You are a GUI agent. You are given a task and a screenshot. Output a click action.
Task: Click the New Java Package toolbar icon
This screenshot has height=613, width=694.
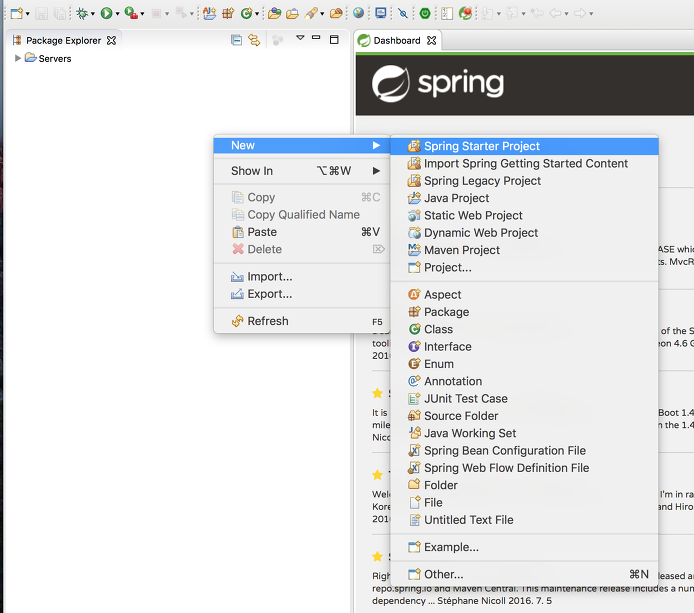(x=228, y=13)
